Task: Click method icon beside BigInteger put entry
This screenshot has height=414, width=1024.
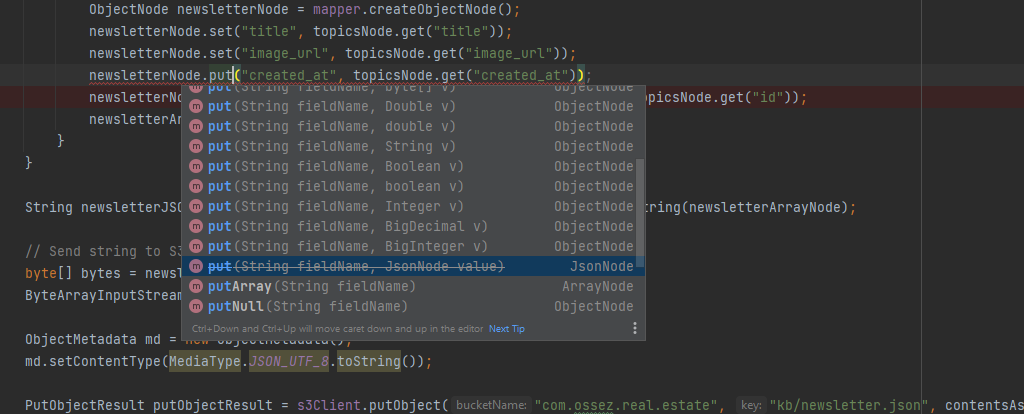Action: pos(196,246)
